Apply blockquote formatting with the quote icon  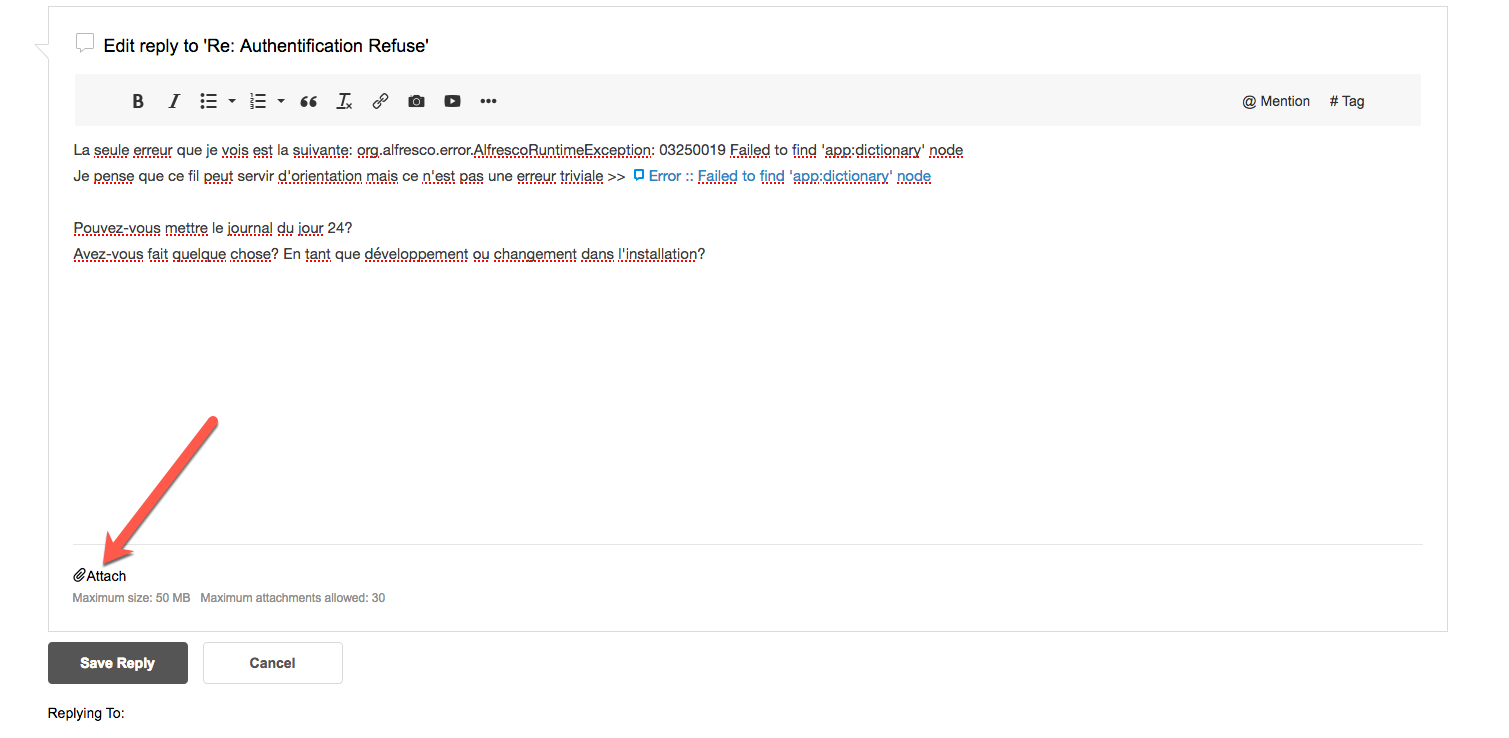(x=309, y=101)
